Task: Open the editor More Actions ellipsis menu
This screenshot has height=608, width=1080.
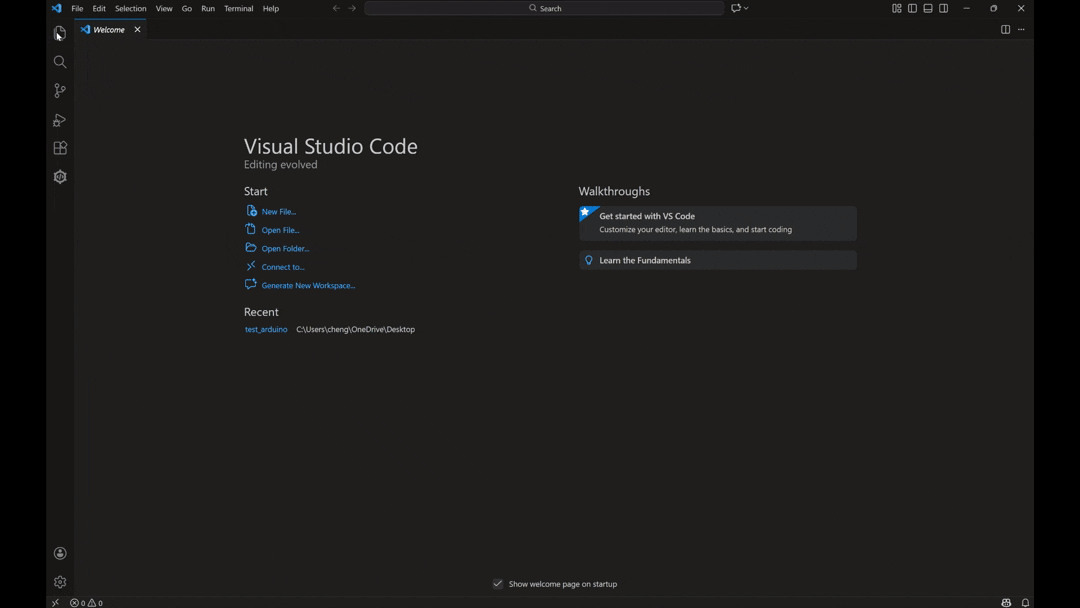Action: click(x=1021, y=30)
